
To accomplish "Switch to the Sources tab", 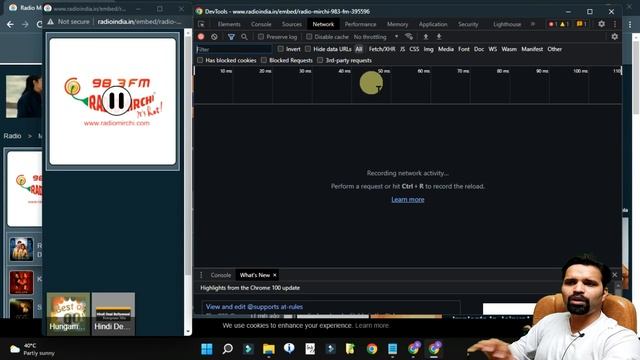I will click(x=292, y=24).
